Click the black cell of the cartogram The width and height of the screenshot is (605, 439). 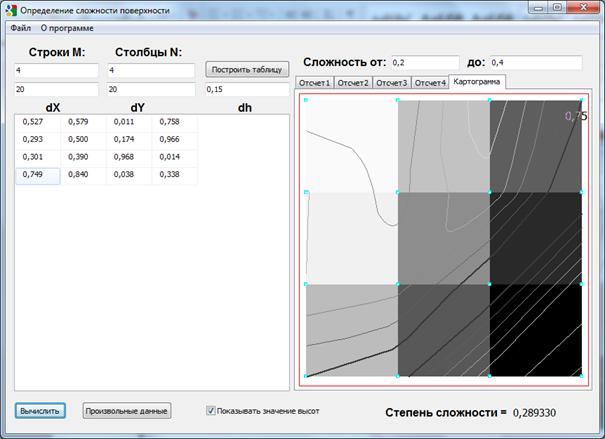point(536,330)
